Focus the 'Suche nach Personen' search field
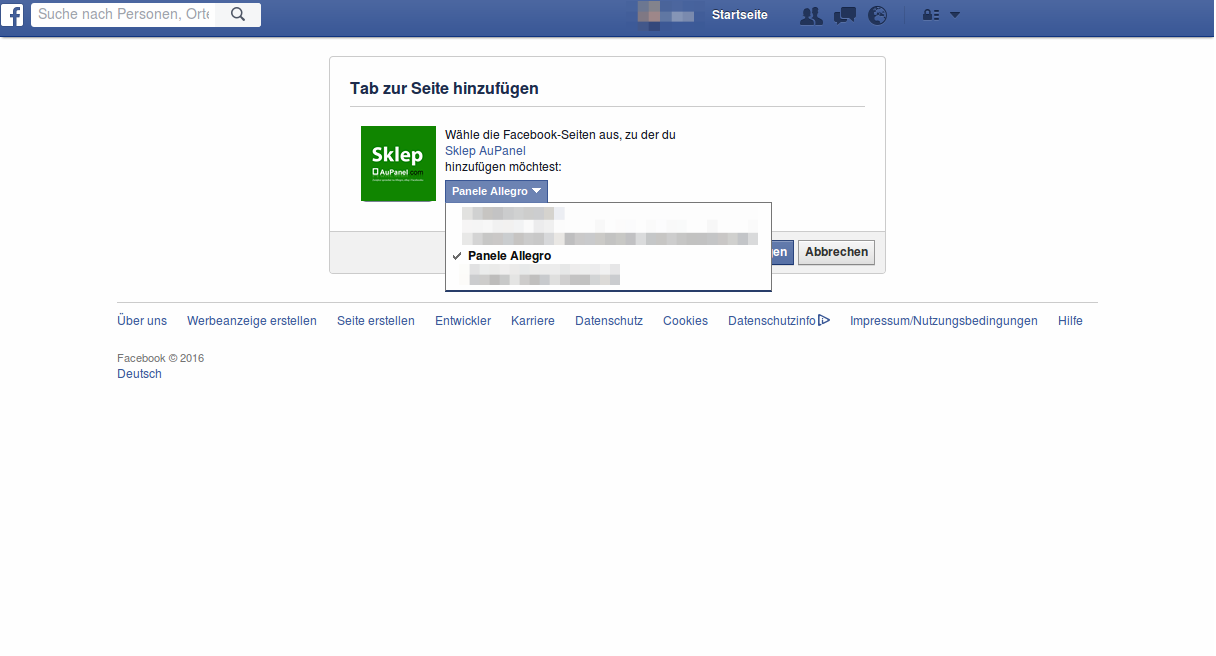The width and height of the screenshot is (1216, 656). pyautogui.click(x=124, y=14)
